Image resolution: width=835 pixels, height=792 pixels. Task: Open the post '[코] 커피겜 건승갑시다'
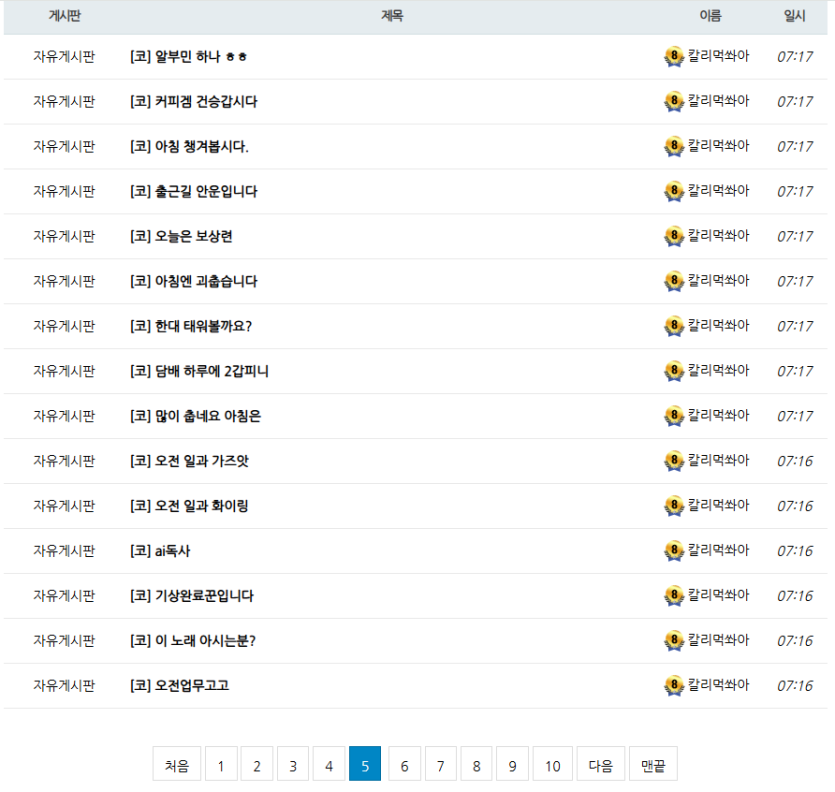tap(194, 101)
